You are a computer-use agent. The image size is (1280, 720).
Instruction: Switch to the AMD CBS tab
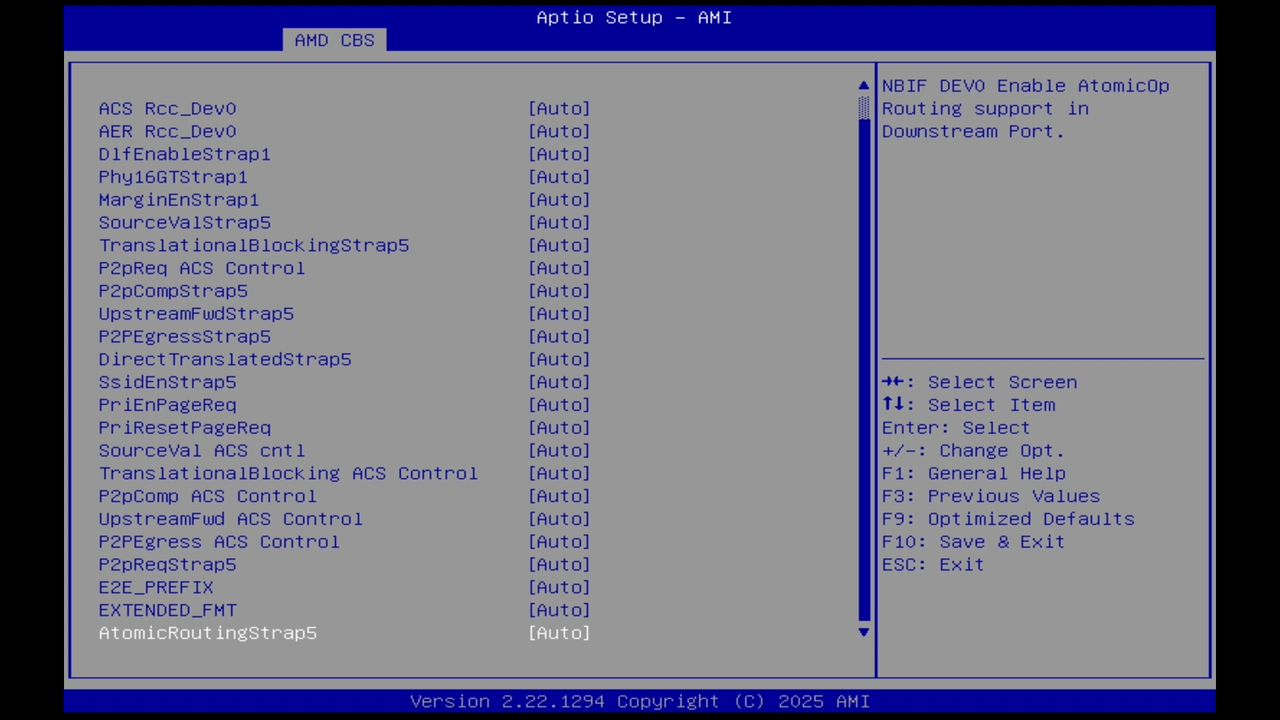tap(334, 40)
